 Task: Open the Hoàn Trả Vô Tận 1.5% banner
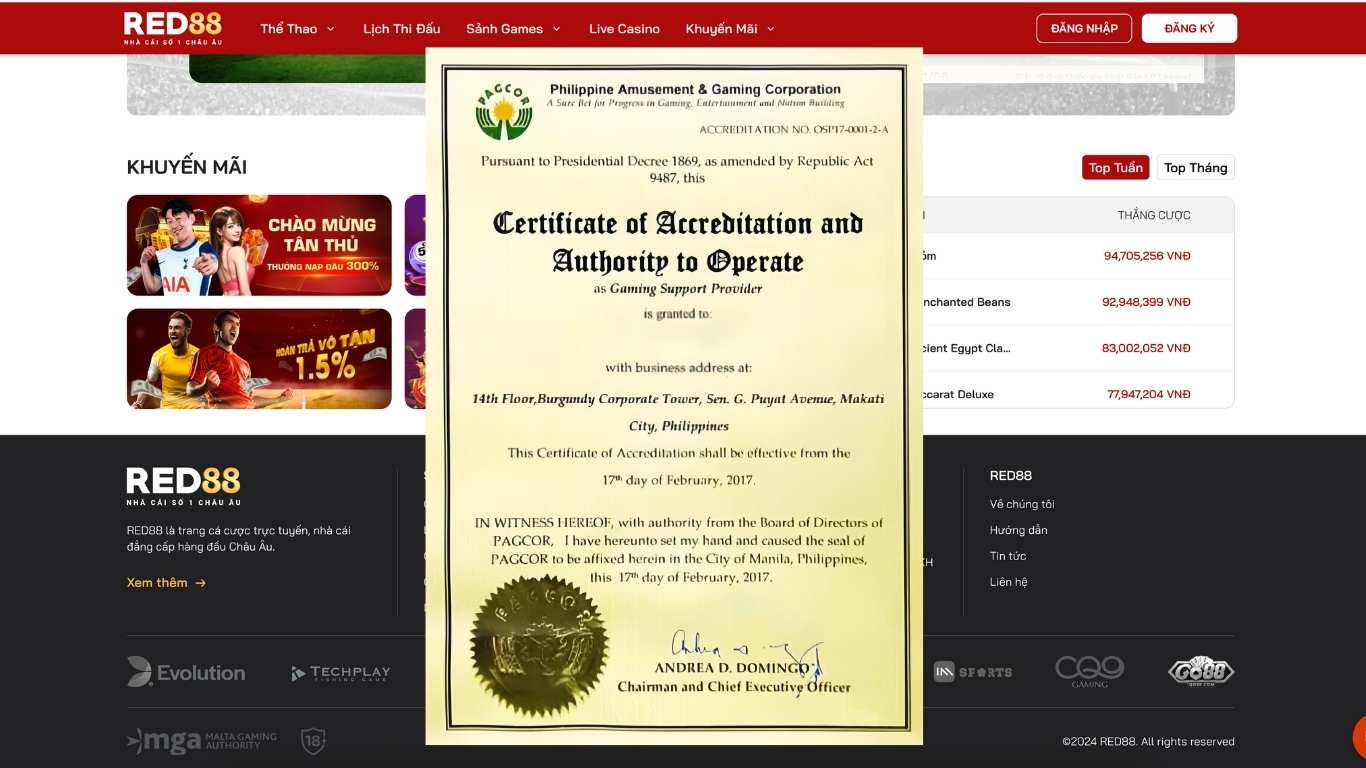click(259, 358)
